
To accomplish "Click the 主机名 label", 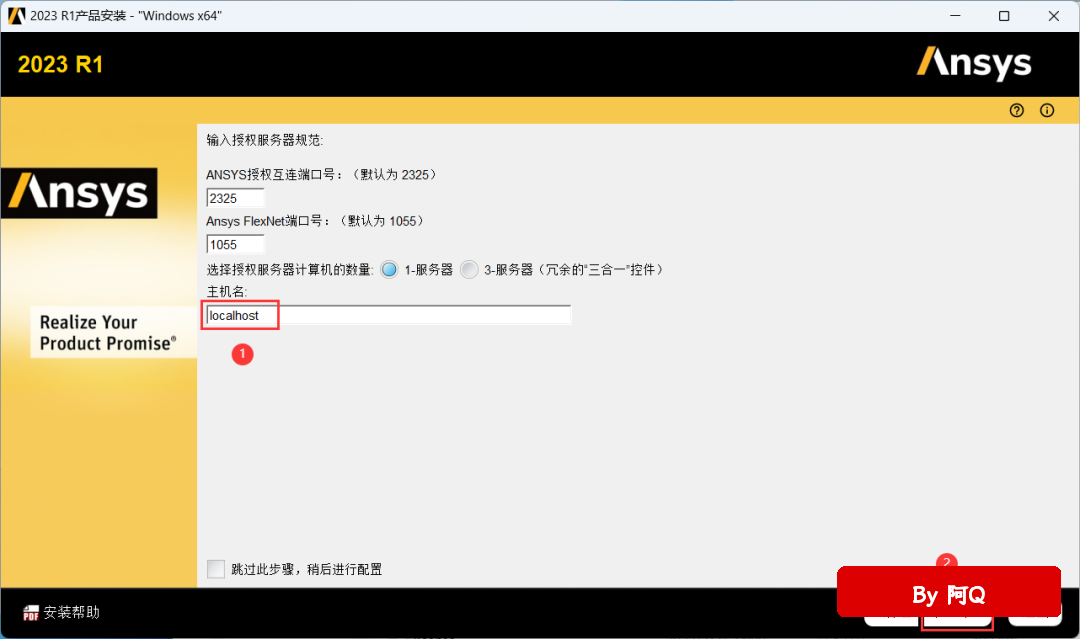I will point(227,291).
